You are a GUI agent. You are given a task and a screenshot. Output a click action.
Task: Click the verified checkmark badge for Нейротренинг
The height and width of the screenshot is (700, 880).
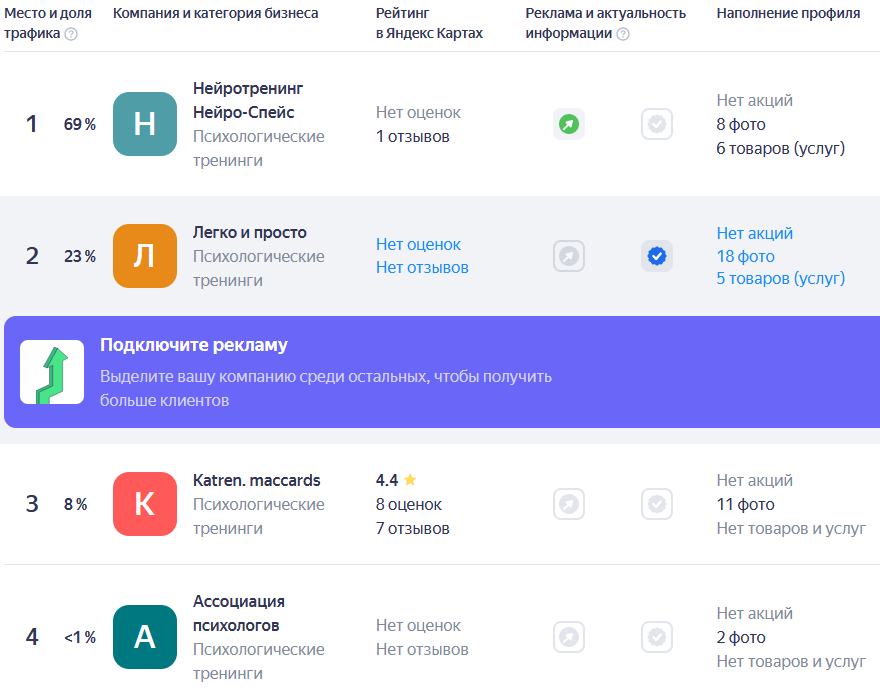[657, 124]
